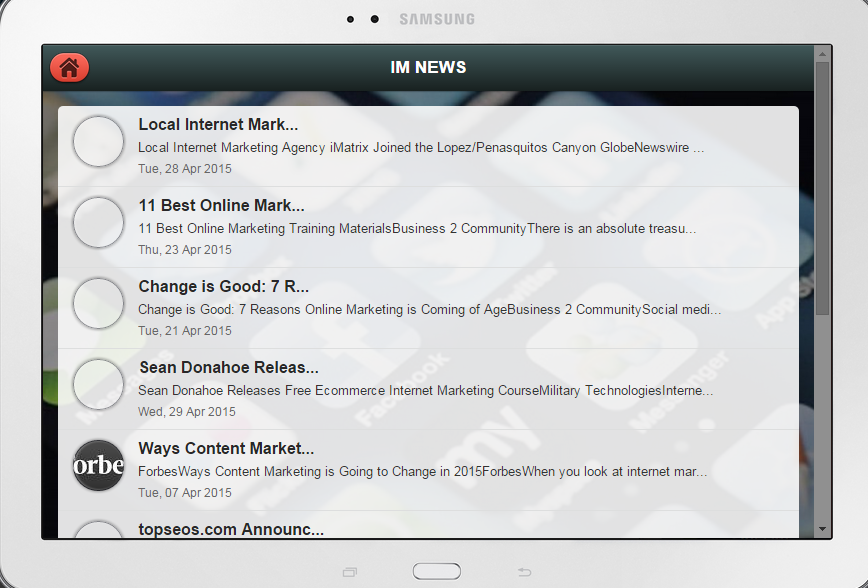This screenshot has height=588, width=868.
Task: Click the IM NEWS header title
Action: 428,68
